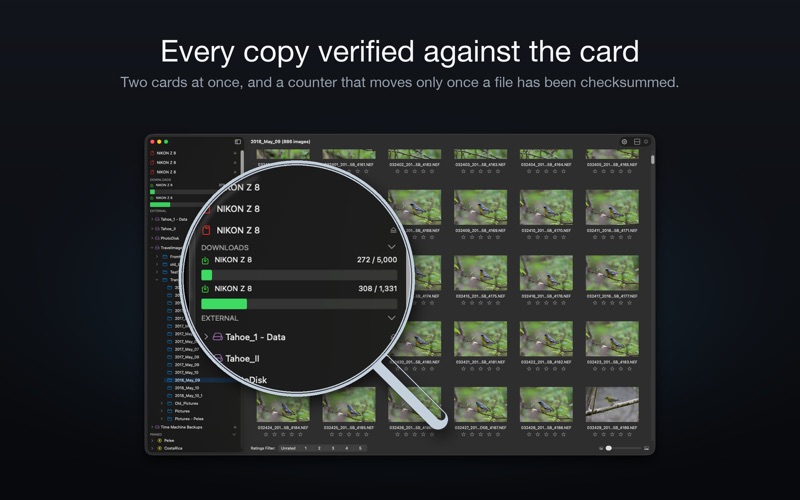The width and height of the screenshot is (800, 500).
Task: Set fifth star on 032427 thumbnail
Action: pyautogui.click(x=498, y=434)
